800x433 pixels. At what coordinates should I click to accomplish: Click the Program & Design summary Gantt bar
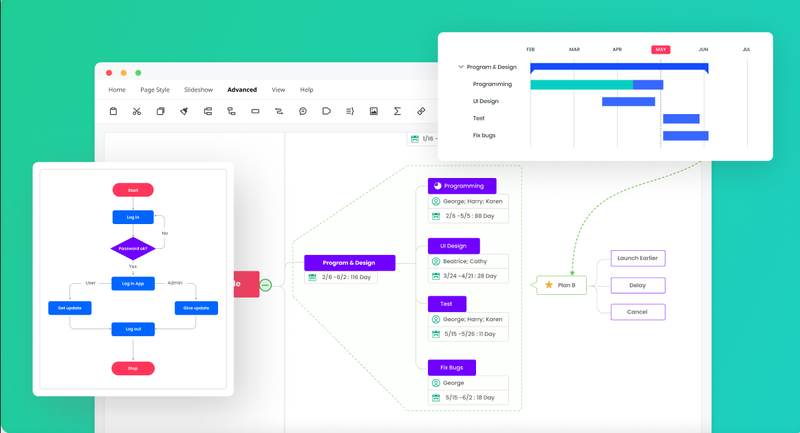point(619,67)
